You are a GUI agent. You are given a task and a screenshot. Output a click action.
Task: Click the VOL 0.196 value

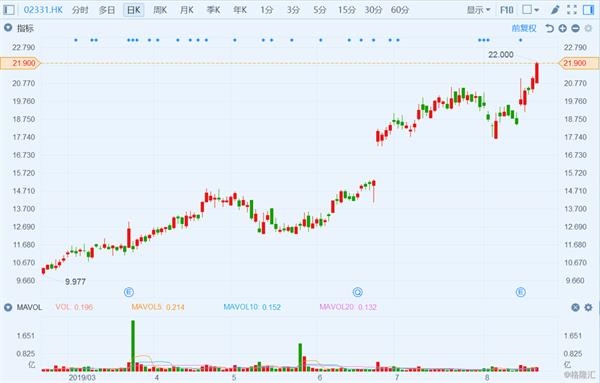tap(74, 307)
